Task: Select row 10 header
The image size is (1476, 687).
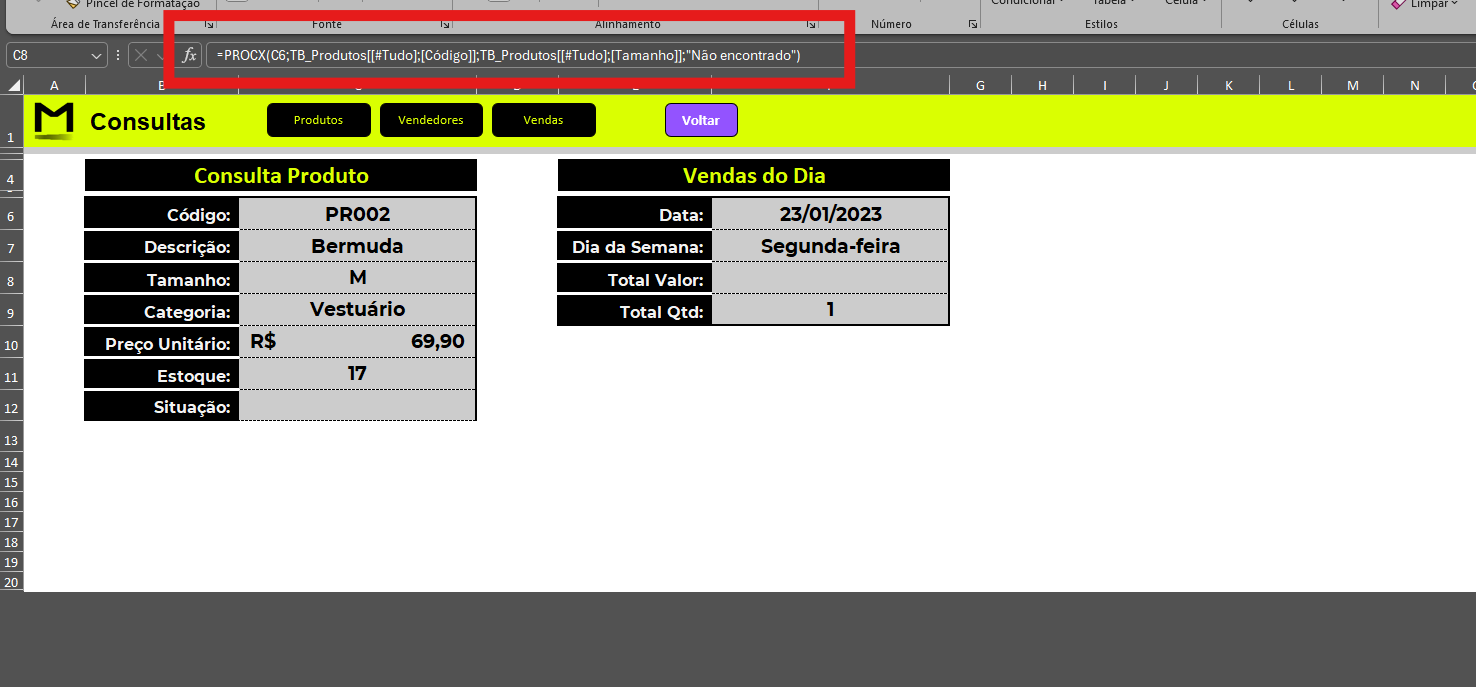Action: tap(11, 344)
